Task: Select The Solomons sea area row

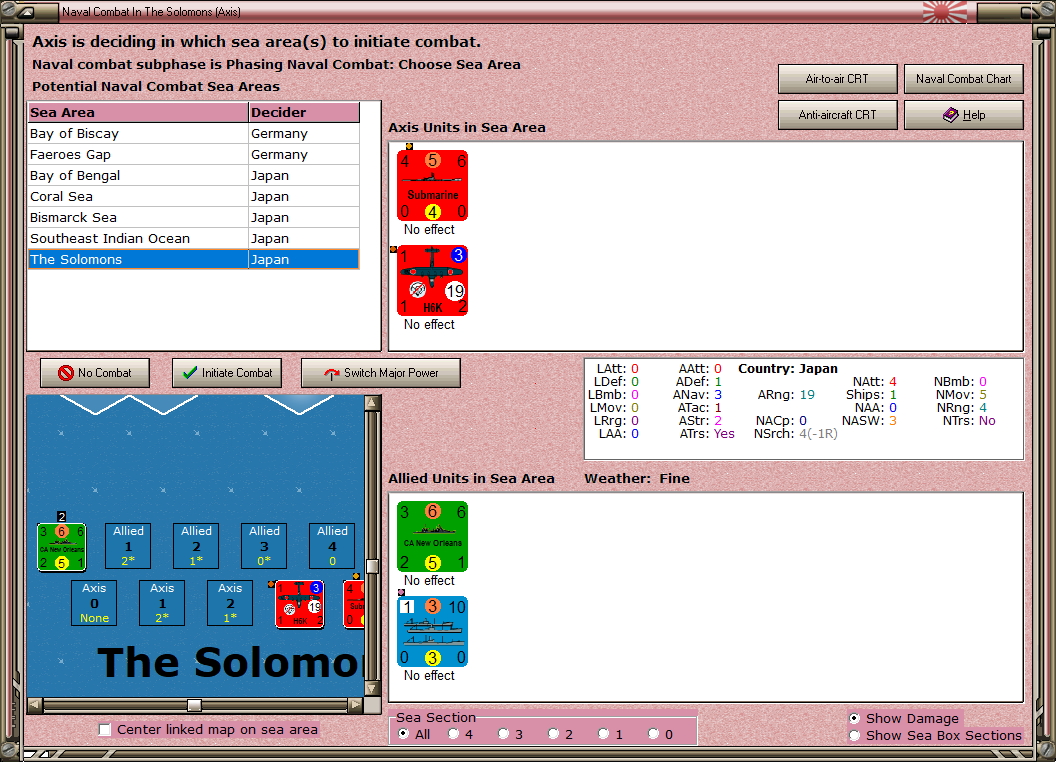Action: click(193, 259)
